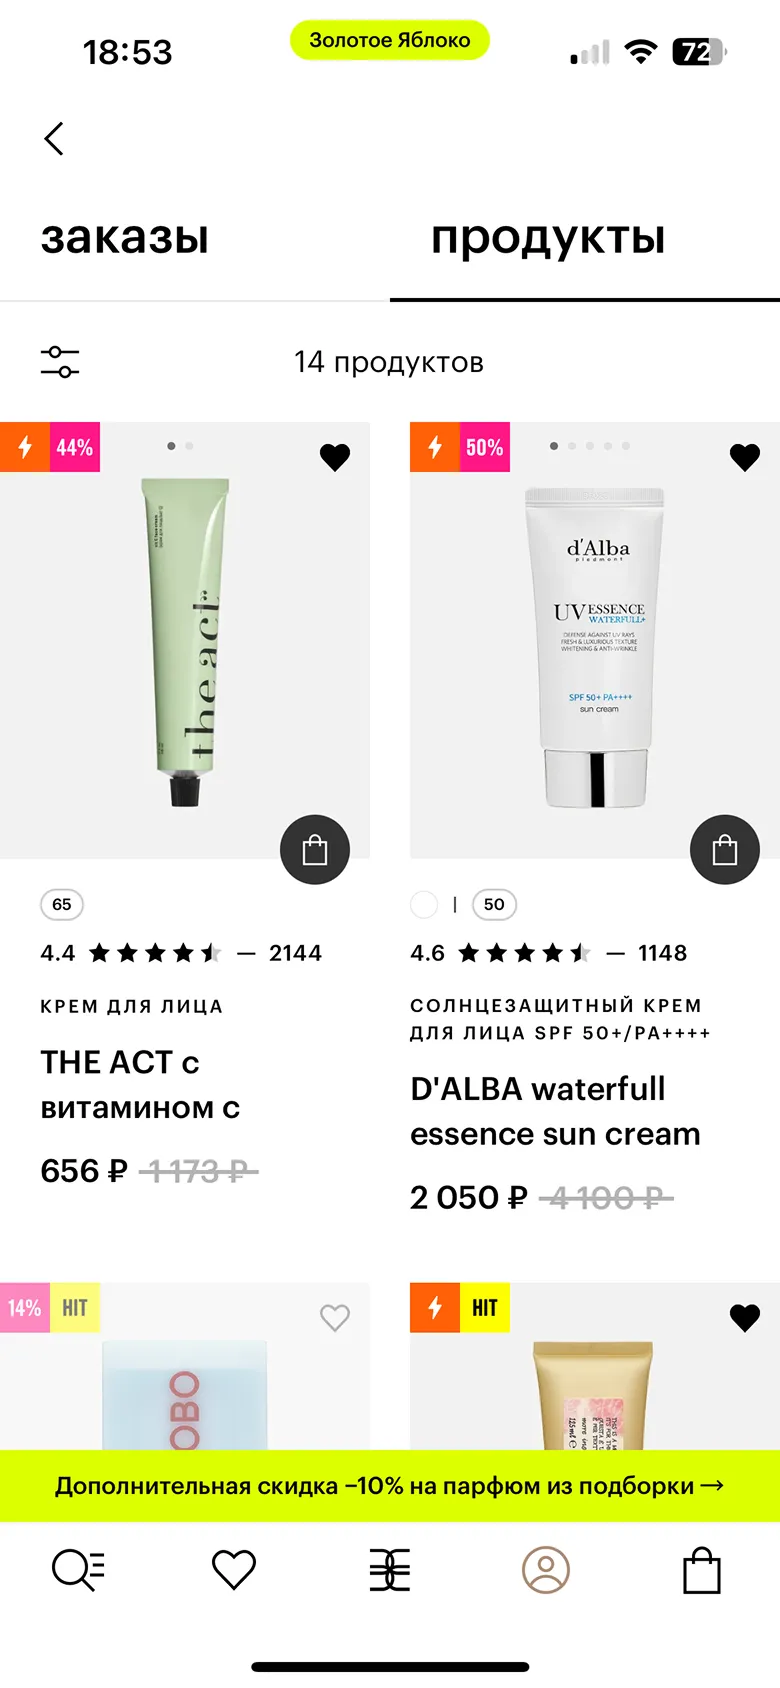Open shopping bag in bottom navigation
This screenshot has width=780, height=1688.
point(702,1570)
